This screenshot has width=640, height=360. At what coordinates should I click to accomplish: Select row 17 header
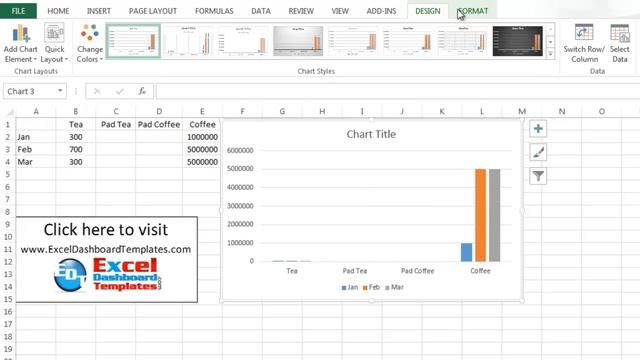point(8,324)
